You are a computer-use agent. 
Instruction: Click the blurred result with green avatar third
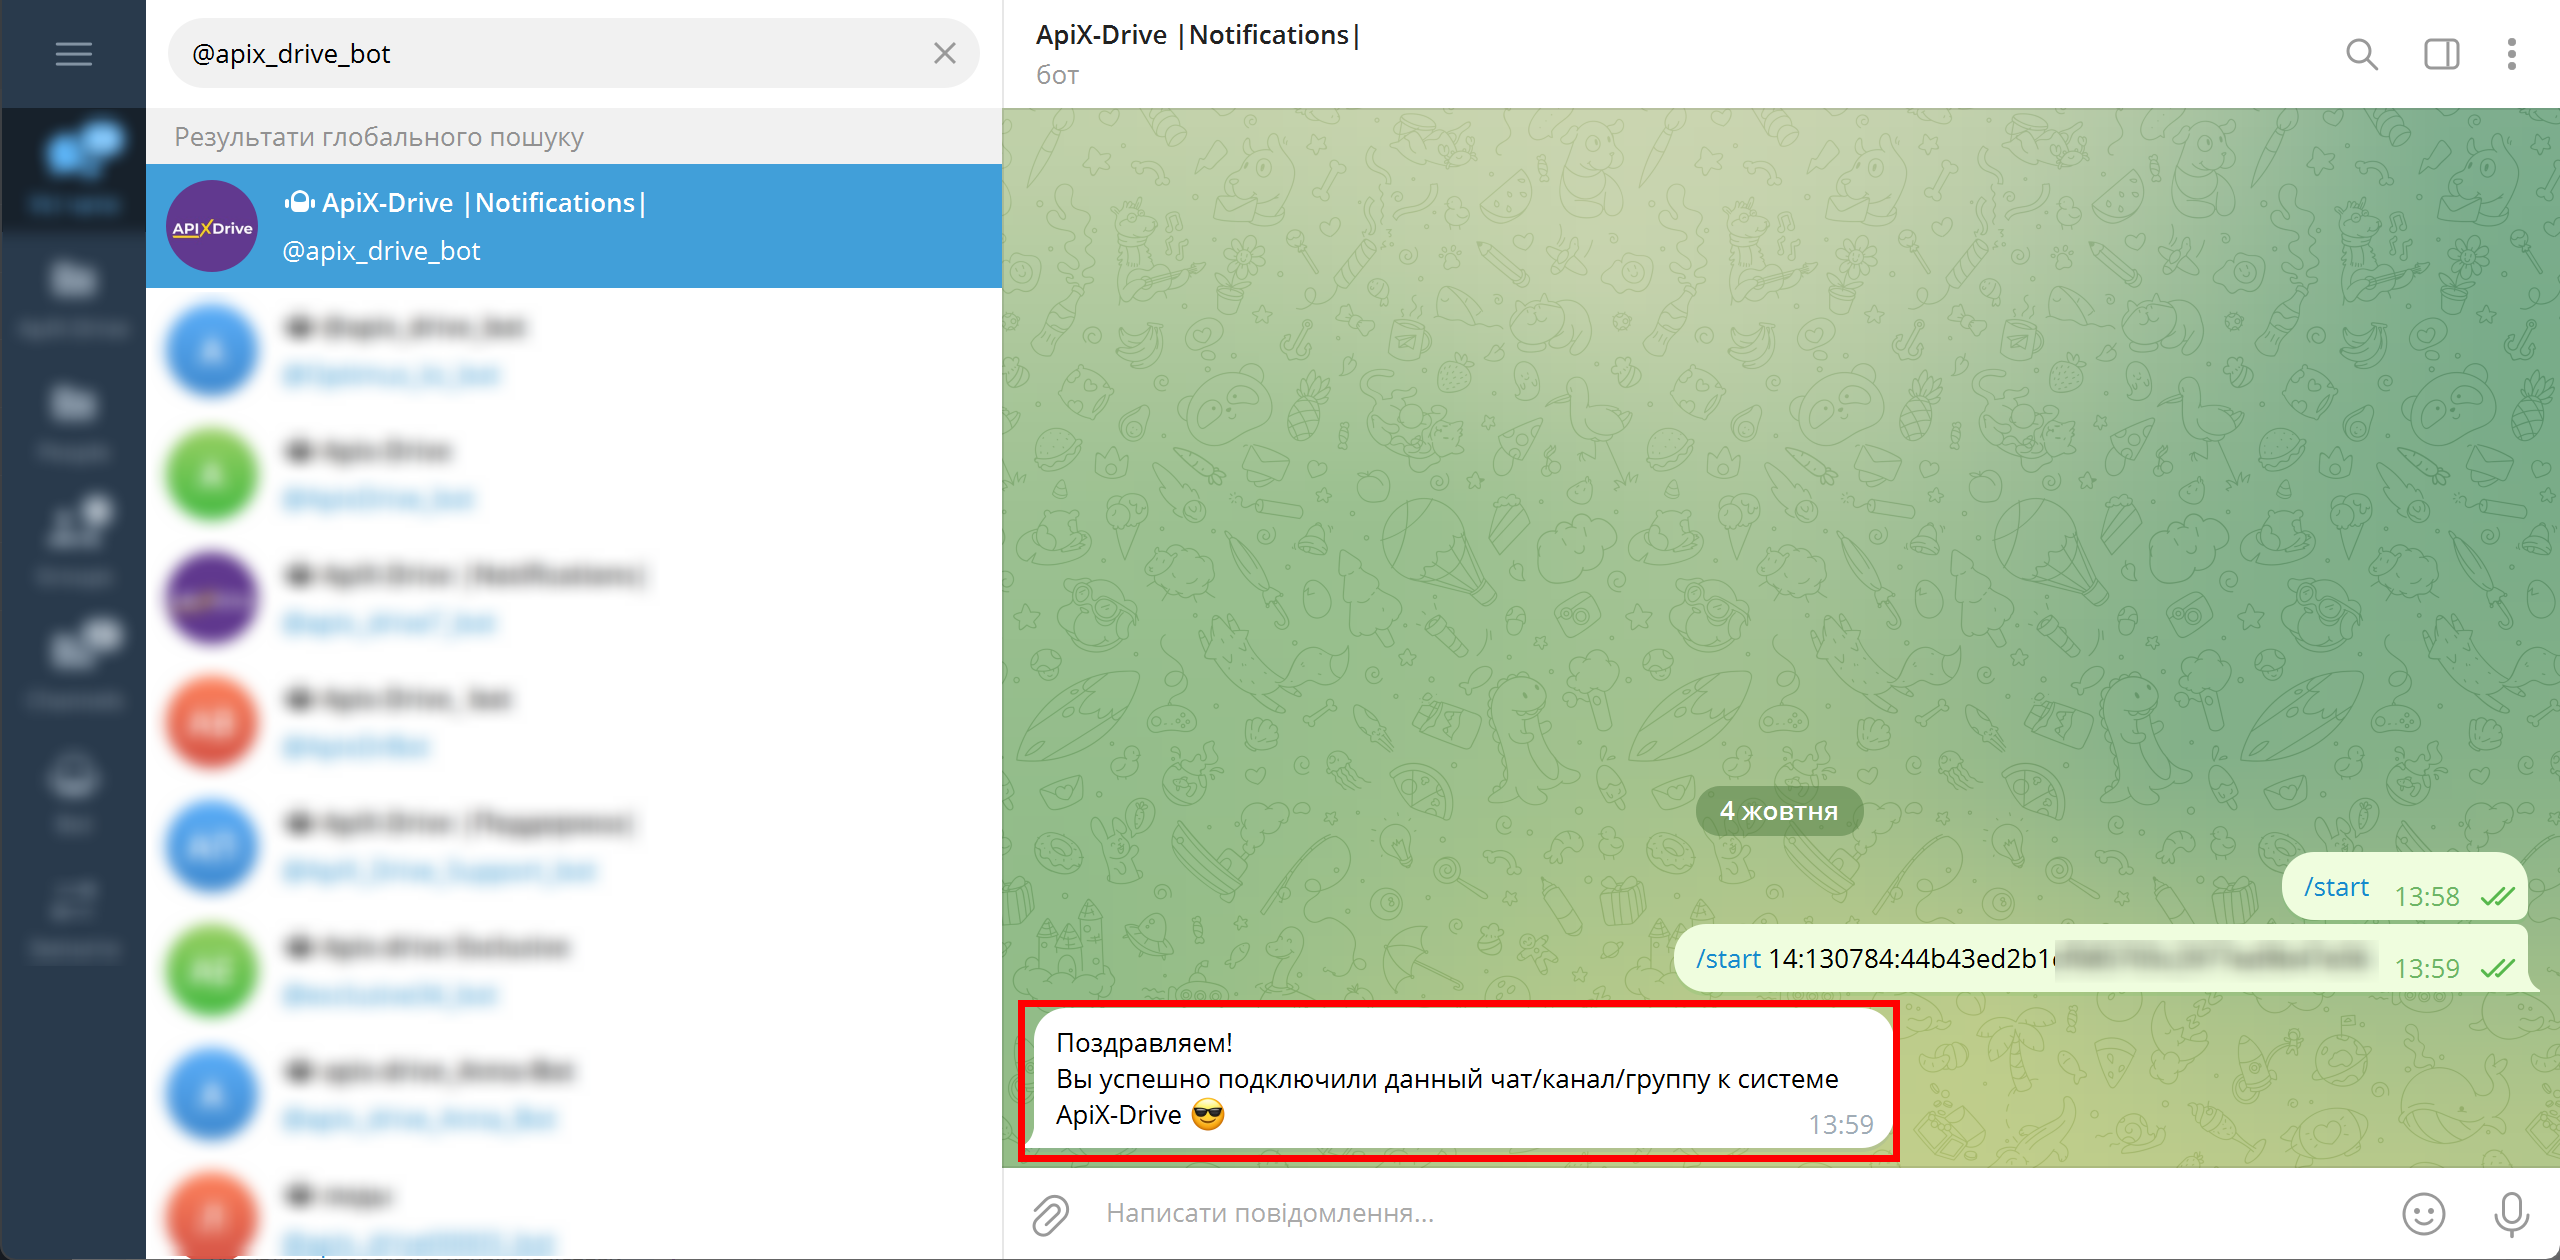(x=574, y=474)
